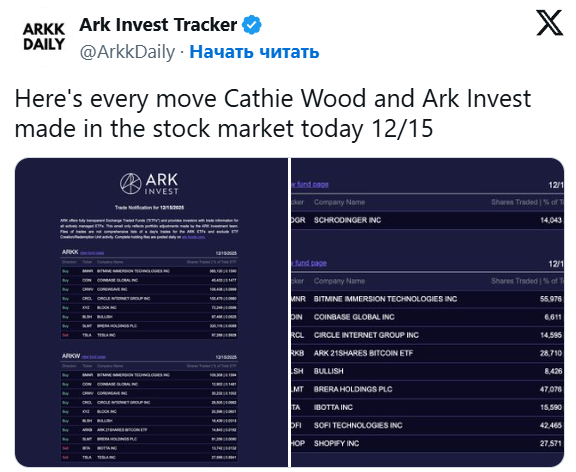This screenshot has width=576, height=472.
Task: Open the Ark Invest Tracker profile name
Action: click(x=158, y=25)
